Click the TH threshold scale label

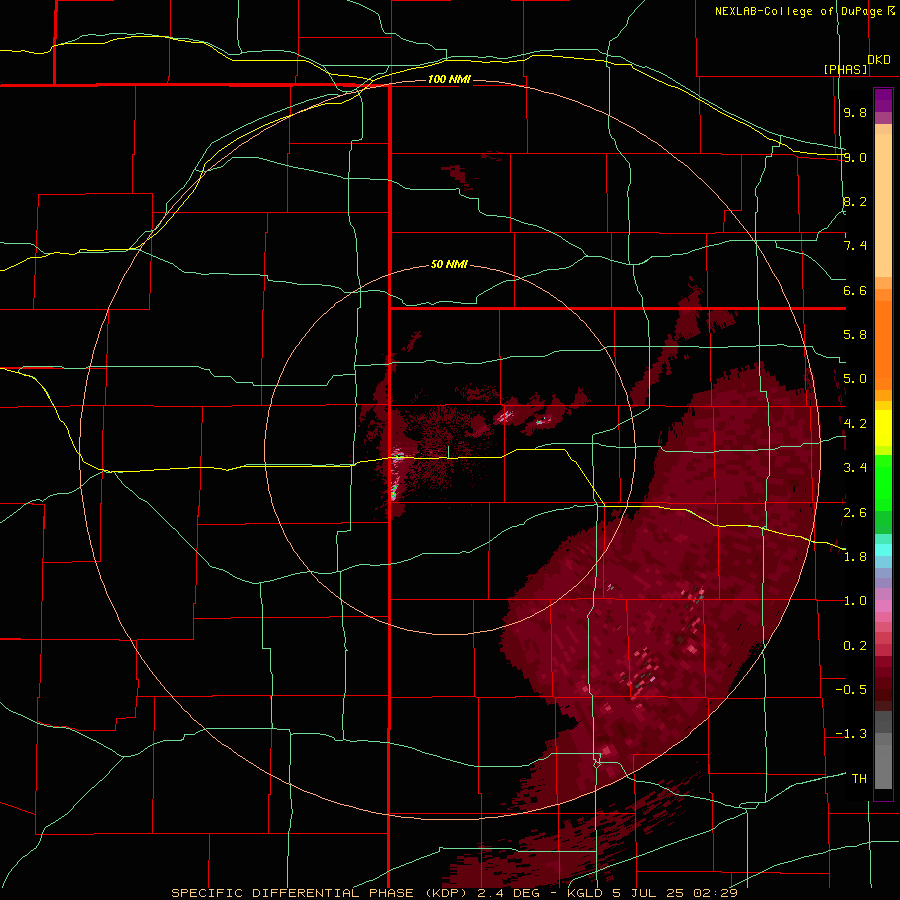[859, 779]
